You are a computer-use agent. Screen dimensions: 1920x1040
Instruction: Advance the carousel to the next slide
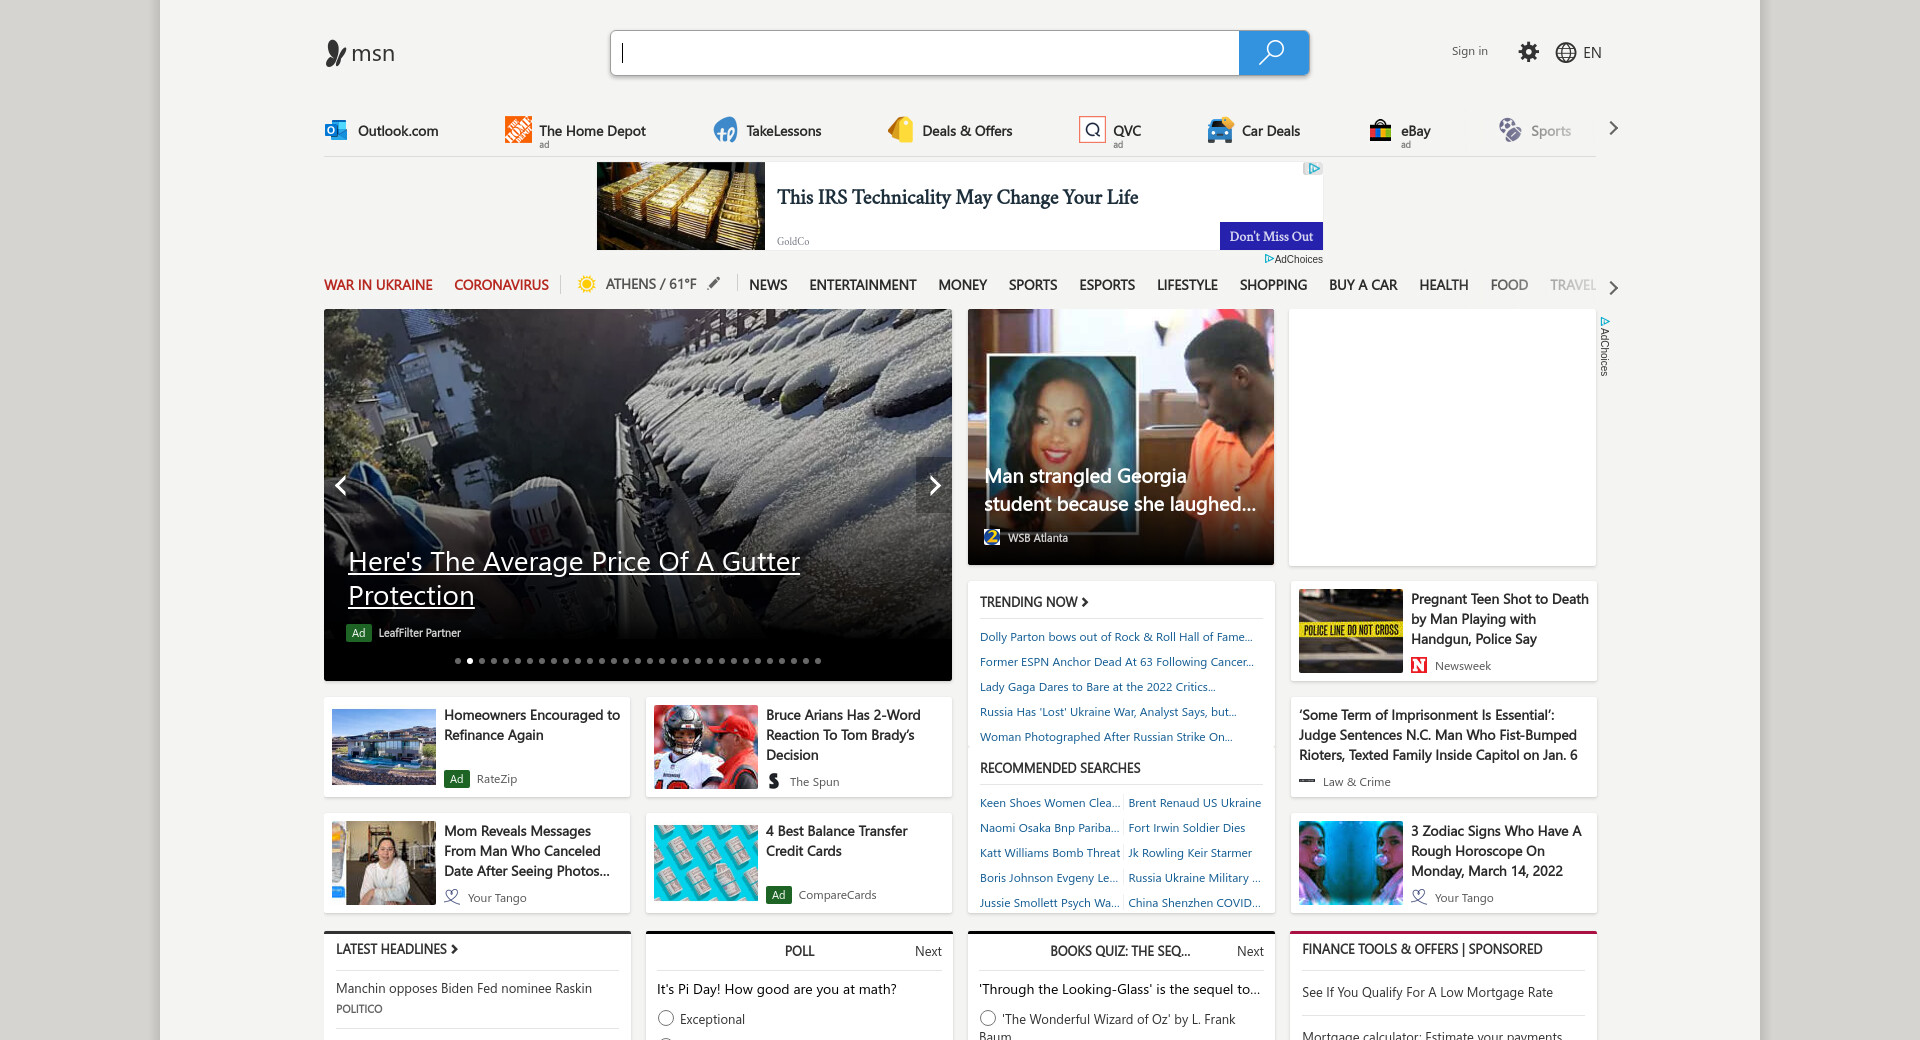[934, 485]
